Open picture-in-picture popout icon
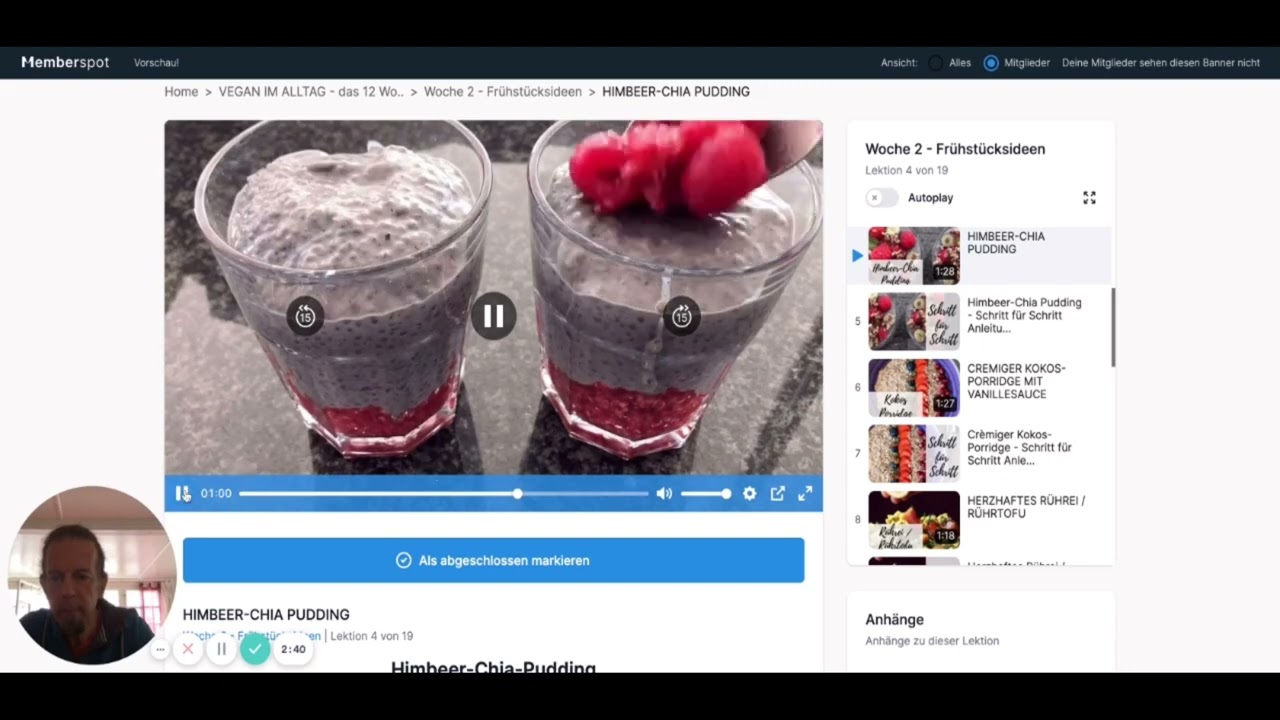Screen dimensions: 1280x720 (x=777, y=493)
